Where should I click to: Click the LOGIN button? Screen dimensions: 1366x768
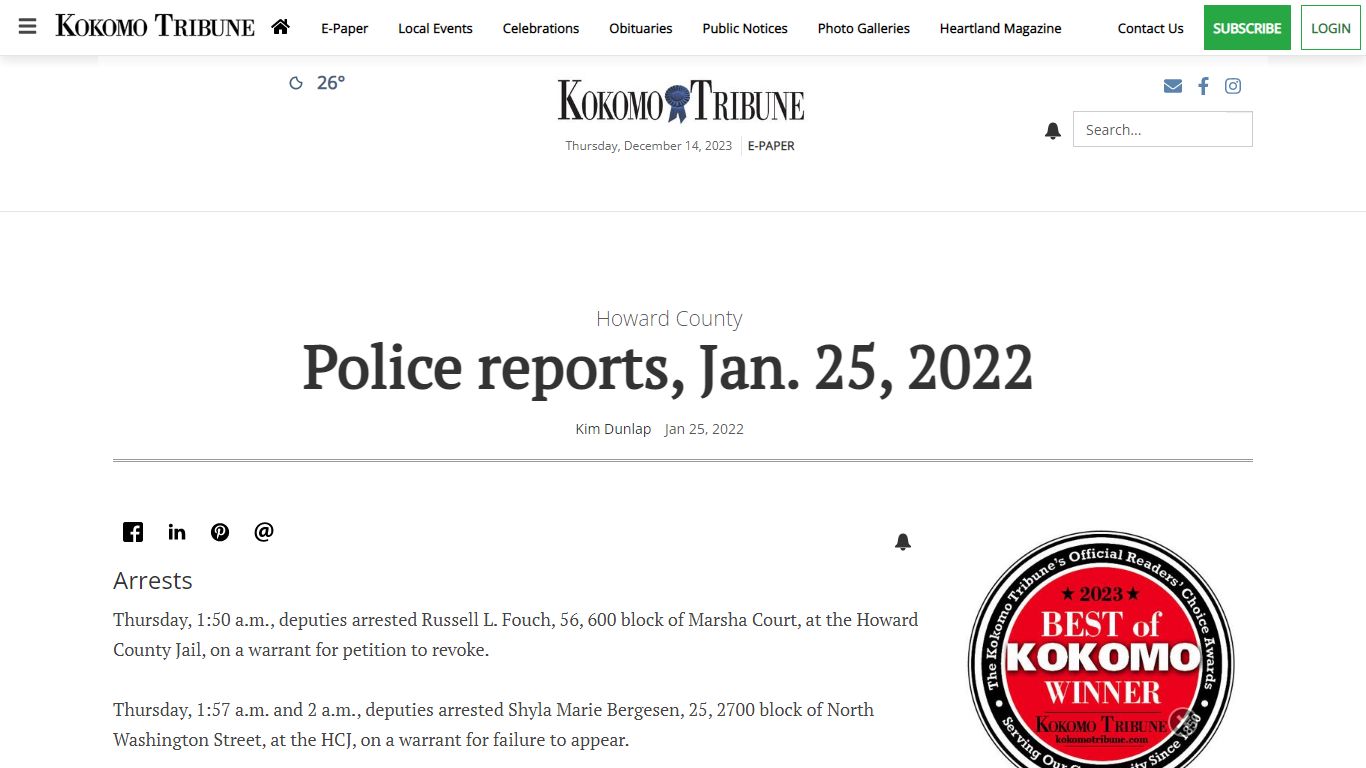click(1331, 28)
